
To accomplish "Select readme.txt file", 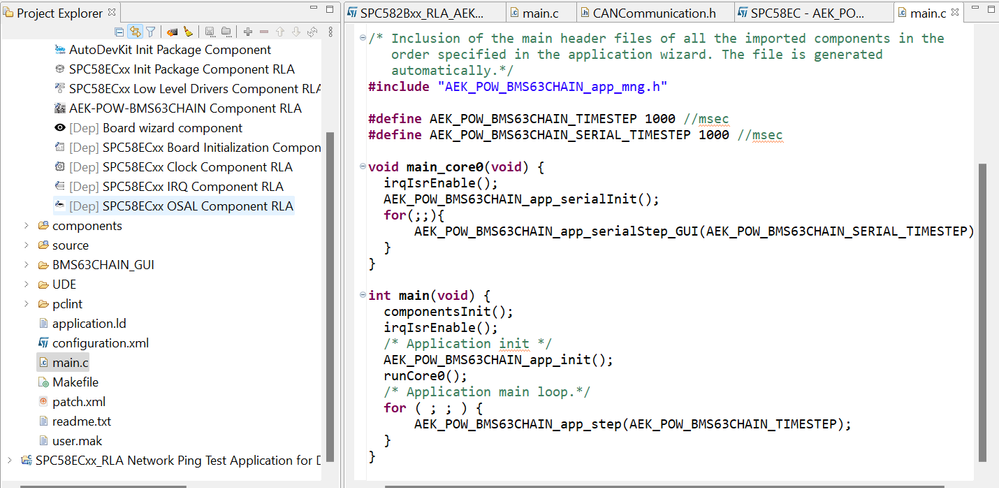I will [x=75, y=422].
